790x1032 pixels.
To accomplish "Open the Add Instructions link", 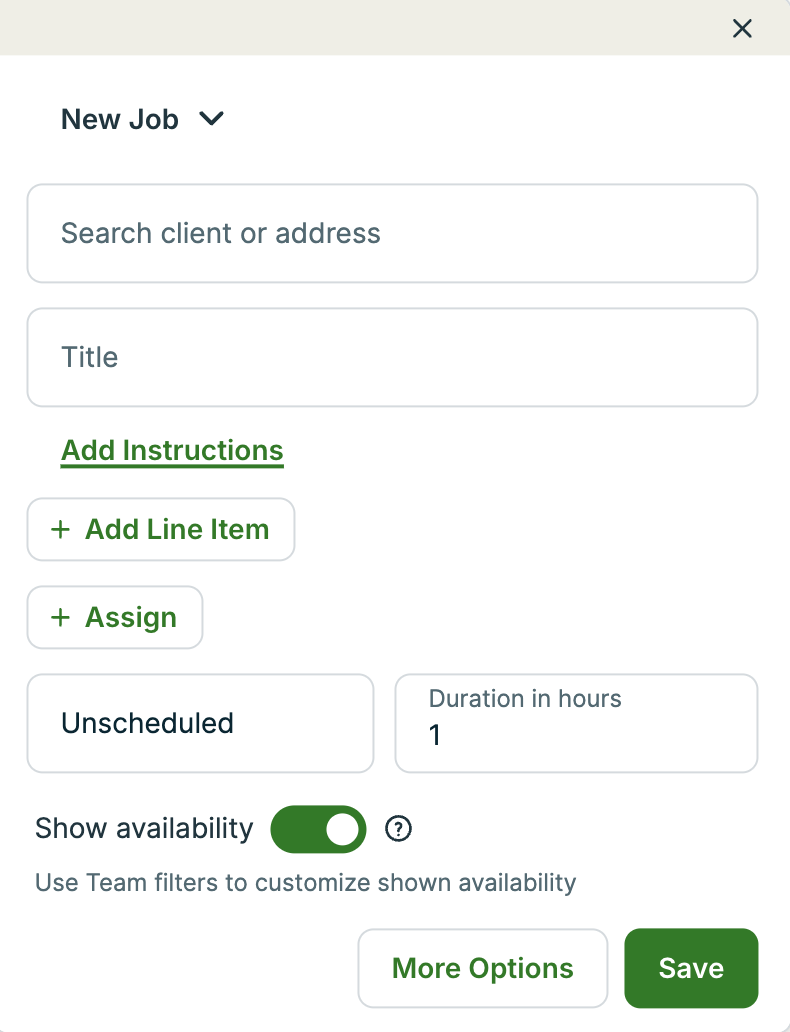I will [x=172, y=451].
